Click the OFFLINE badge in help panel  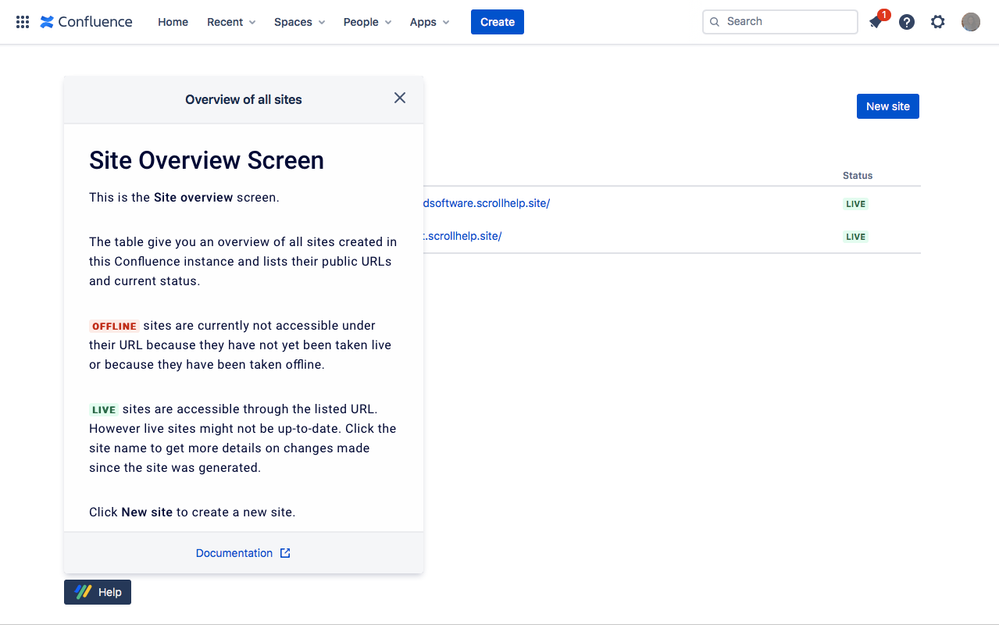pos(114,326)
